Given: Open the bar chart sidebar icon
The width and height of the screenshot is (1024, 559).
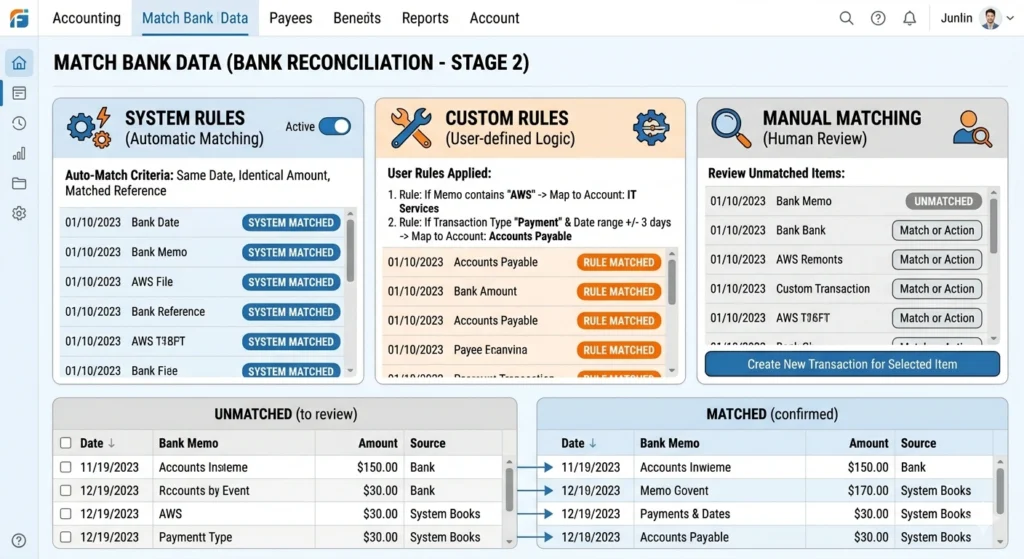Looking at the screenshot, I should click(x=19, y=153).
